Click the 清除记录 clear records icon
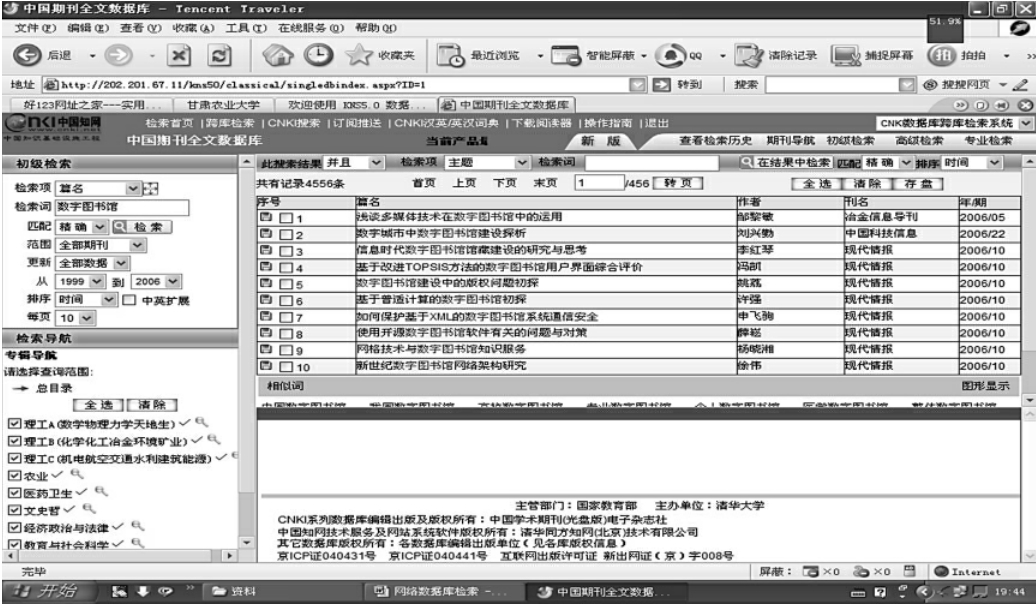 pos(749,56)
